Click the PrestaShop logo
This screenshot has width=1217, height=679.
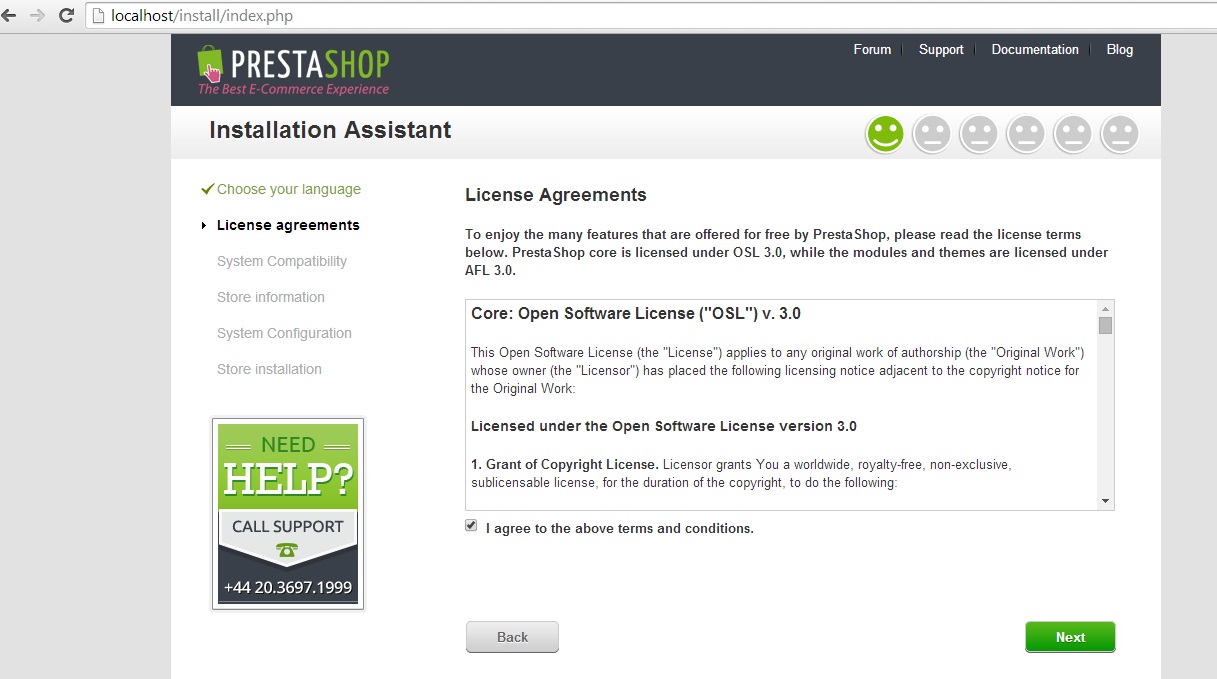point(293,70)
